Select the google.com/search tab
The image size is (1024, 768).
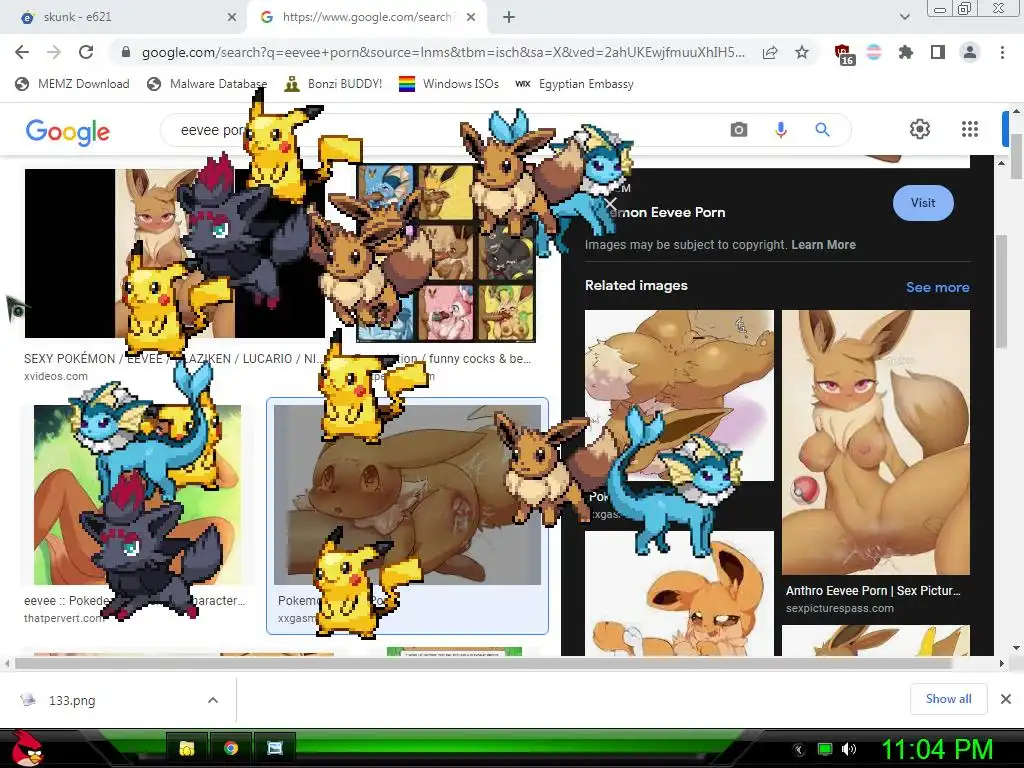click(x=366, y=17)
